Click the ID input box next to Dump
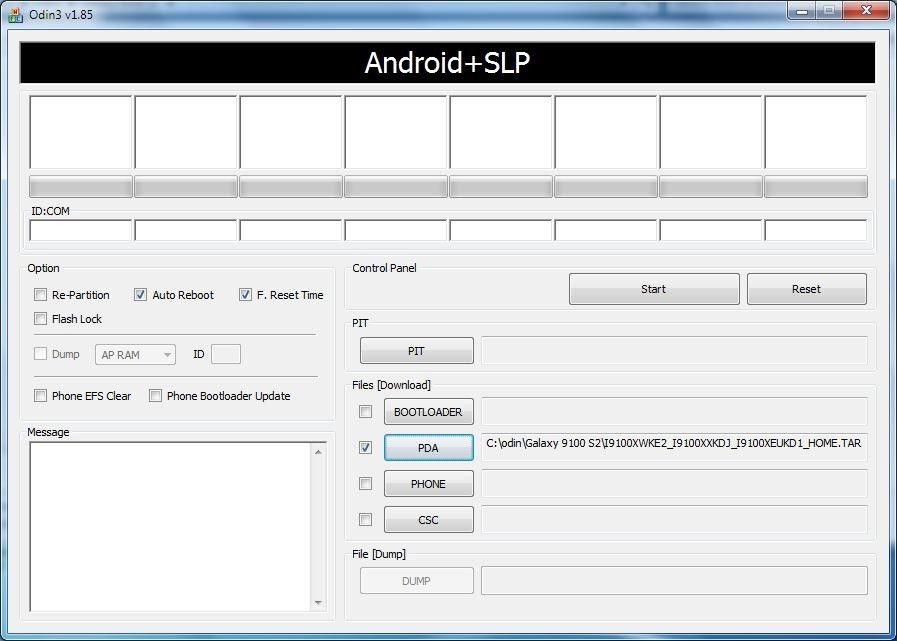The image size is (897, 641). [x=226, y=354]
